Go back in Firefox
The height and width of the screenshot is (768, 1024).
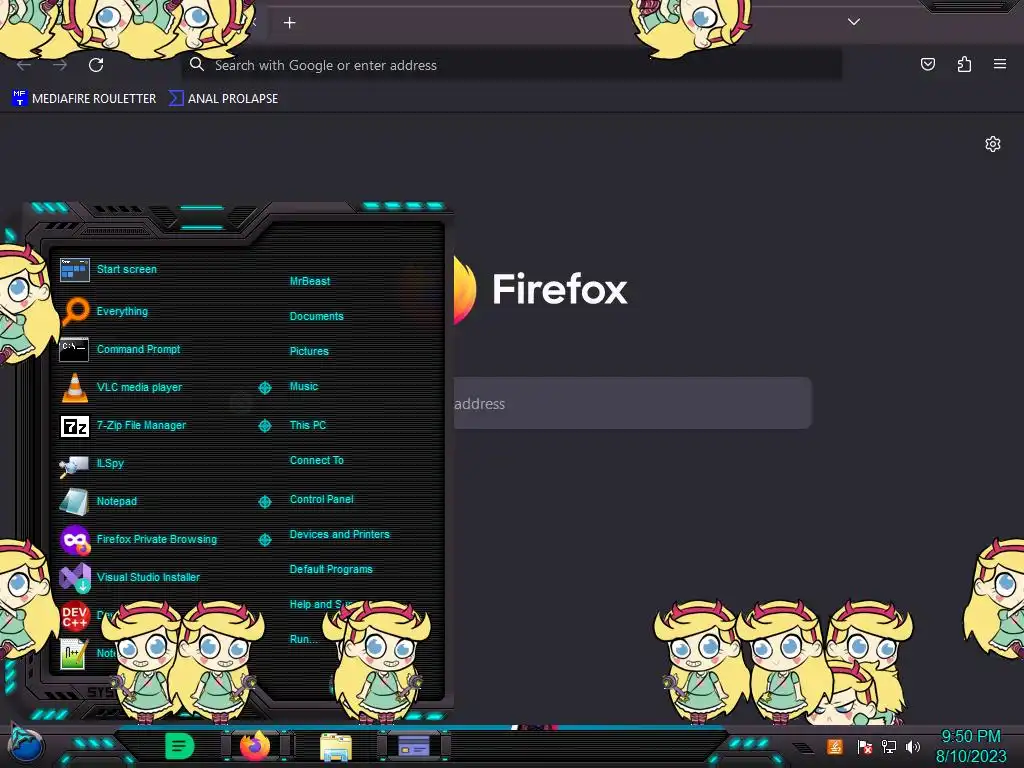click(24, 65)
